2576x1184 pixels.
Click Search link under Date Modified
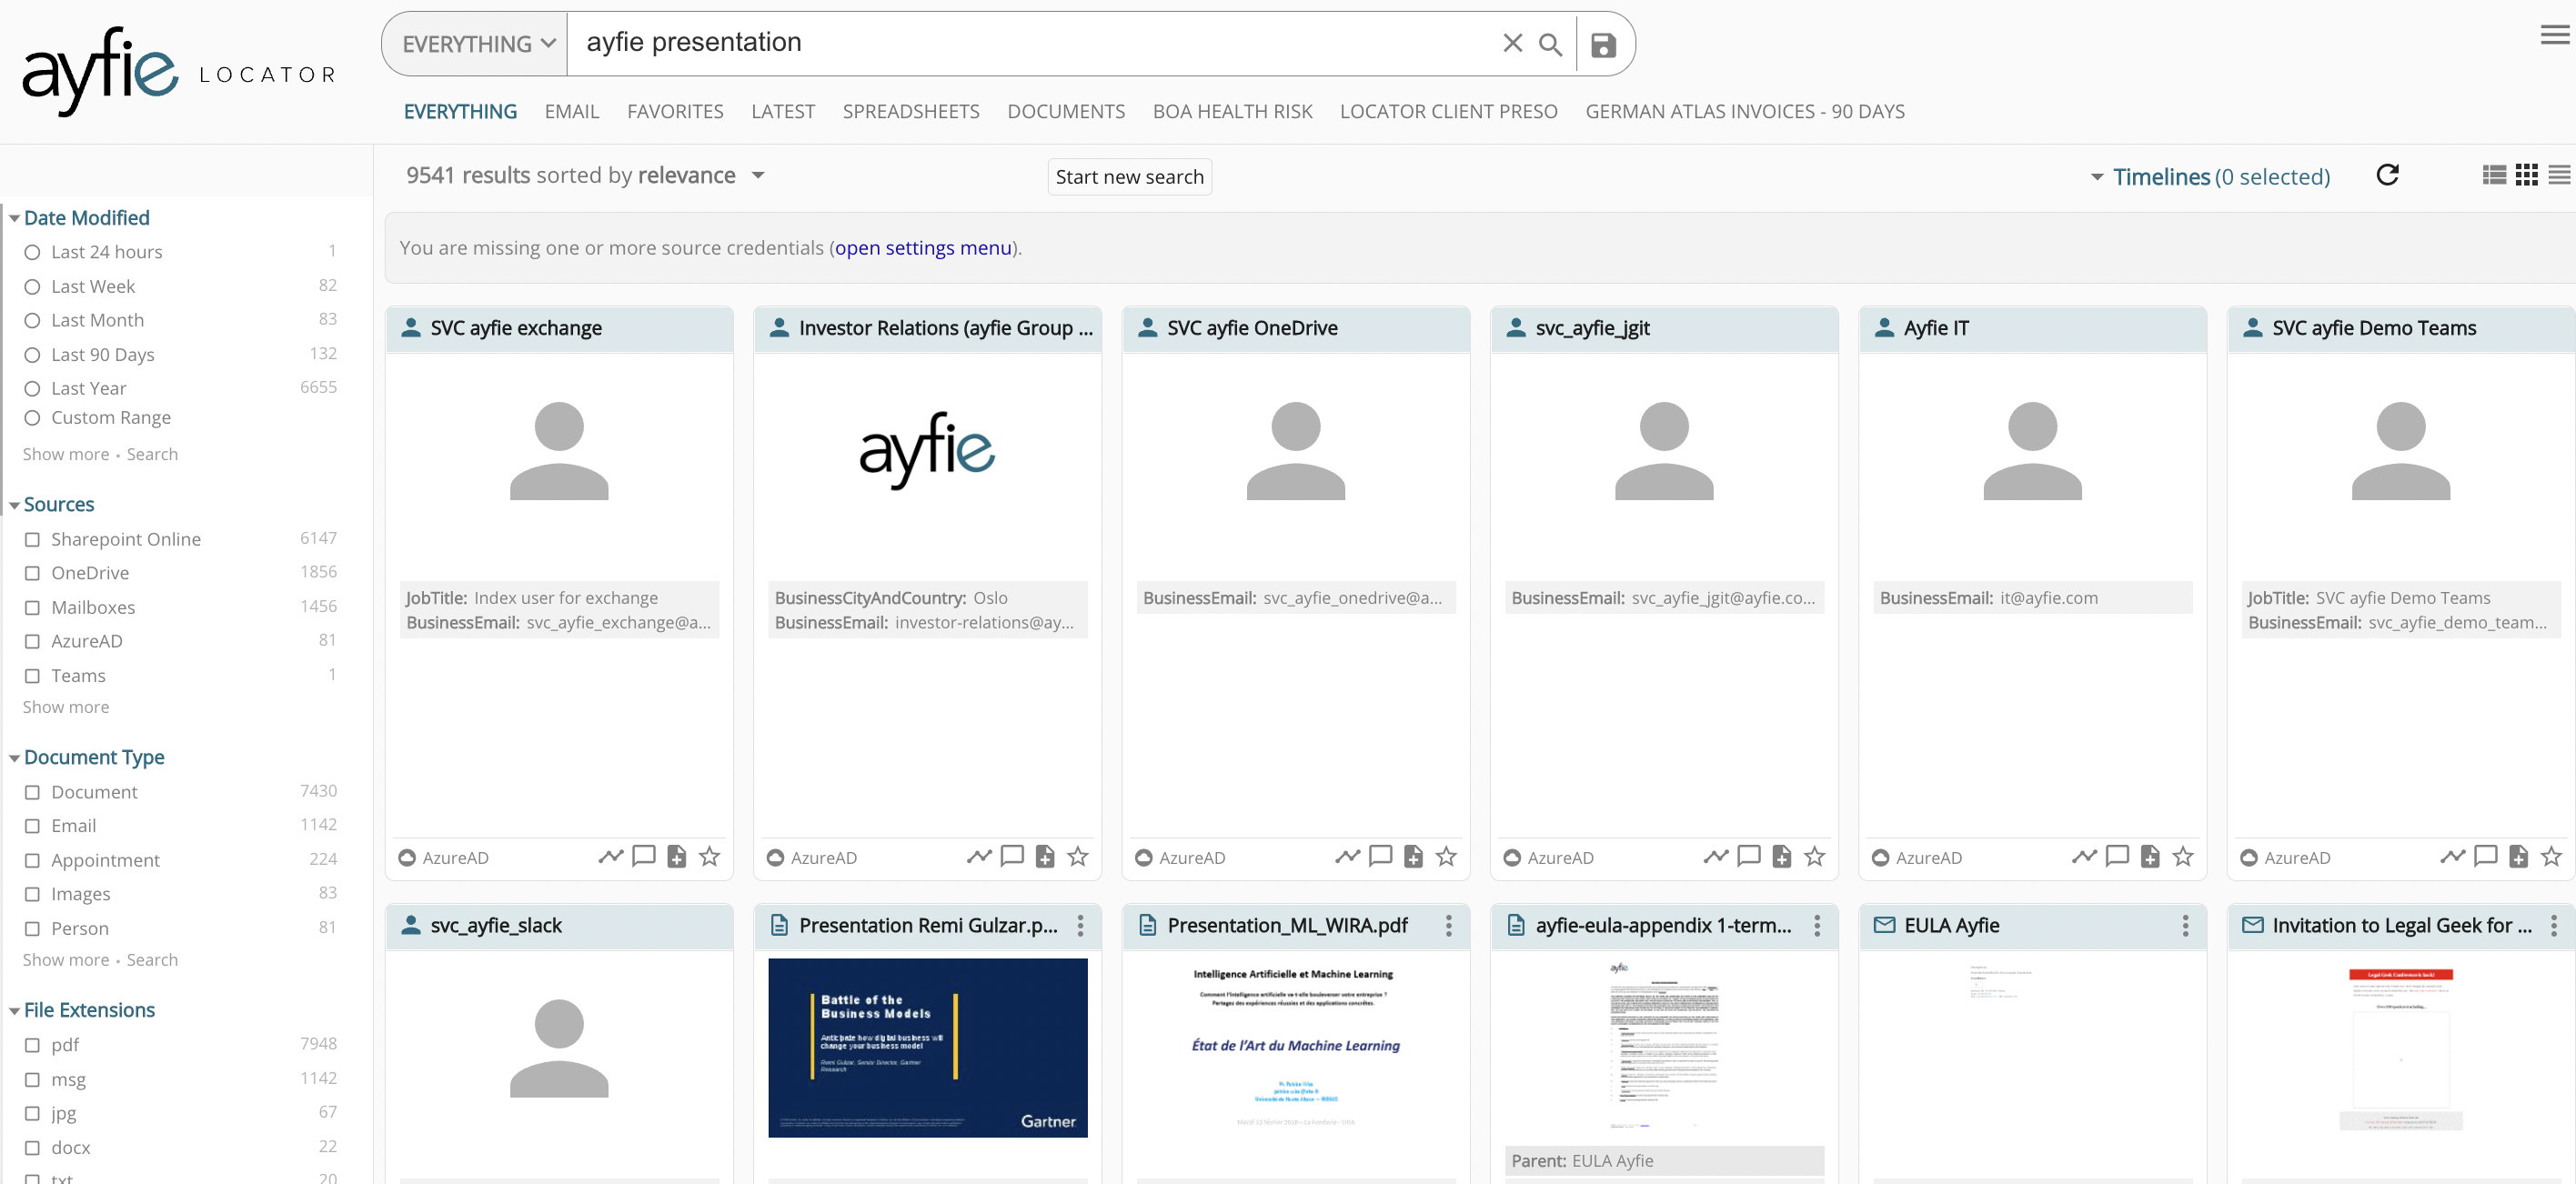(x=152, y=454)
